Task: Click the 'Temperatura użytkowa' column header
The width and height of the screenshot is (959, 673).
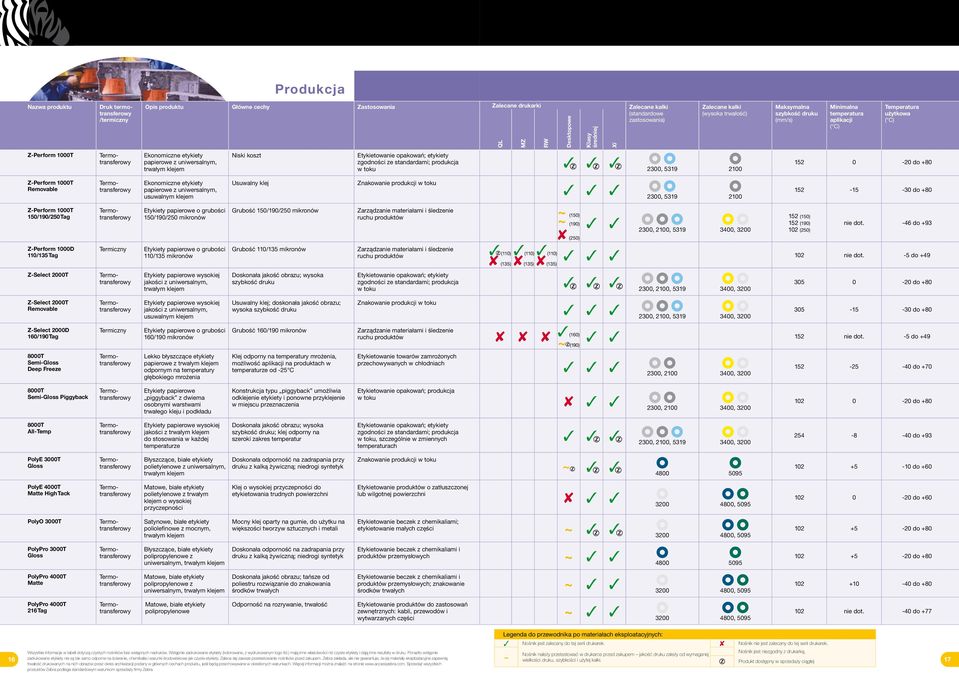Action: [x=902, y=113]
